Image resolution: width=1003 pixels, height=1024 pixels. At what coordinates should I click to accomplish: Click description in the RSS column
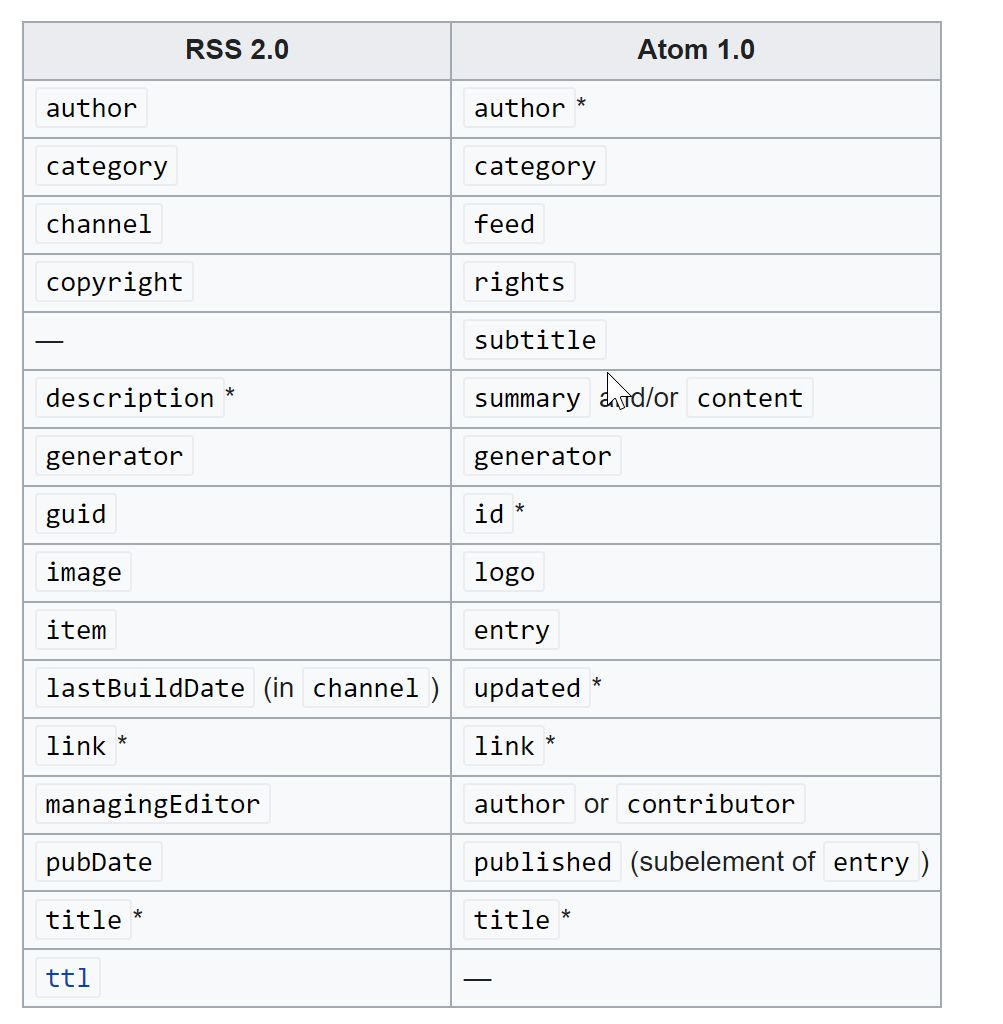pos(130,398)
